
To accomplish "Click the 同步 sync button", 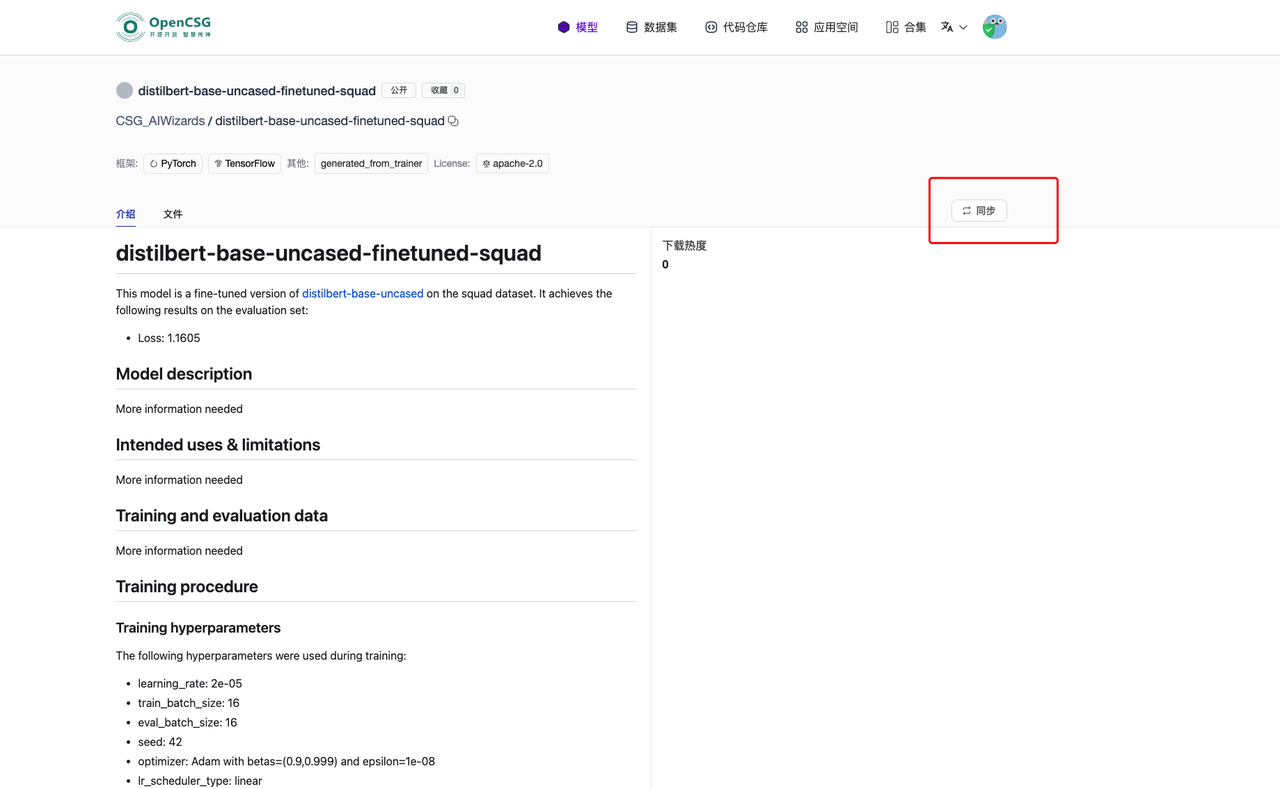I will click(x=979, y=211).
